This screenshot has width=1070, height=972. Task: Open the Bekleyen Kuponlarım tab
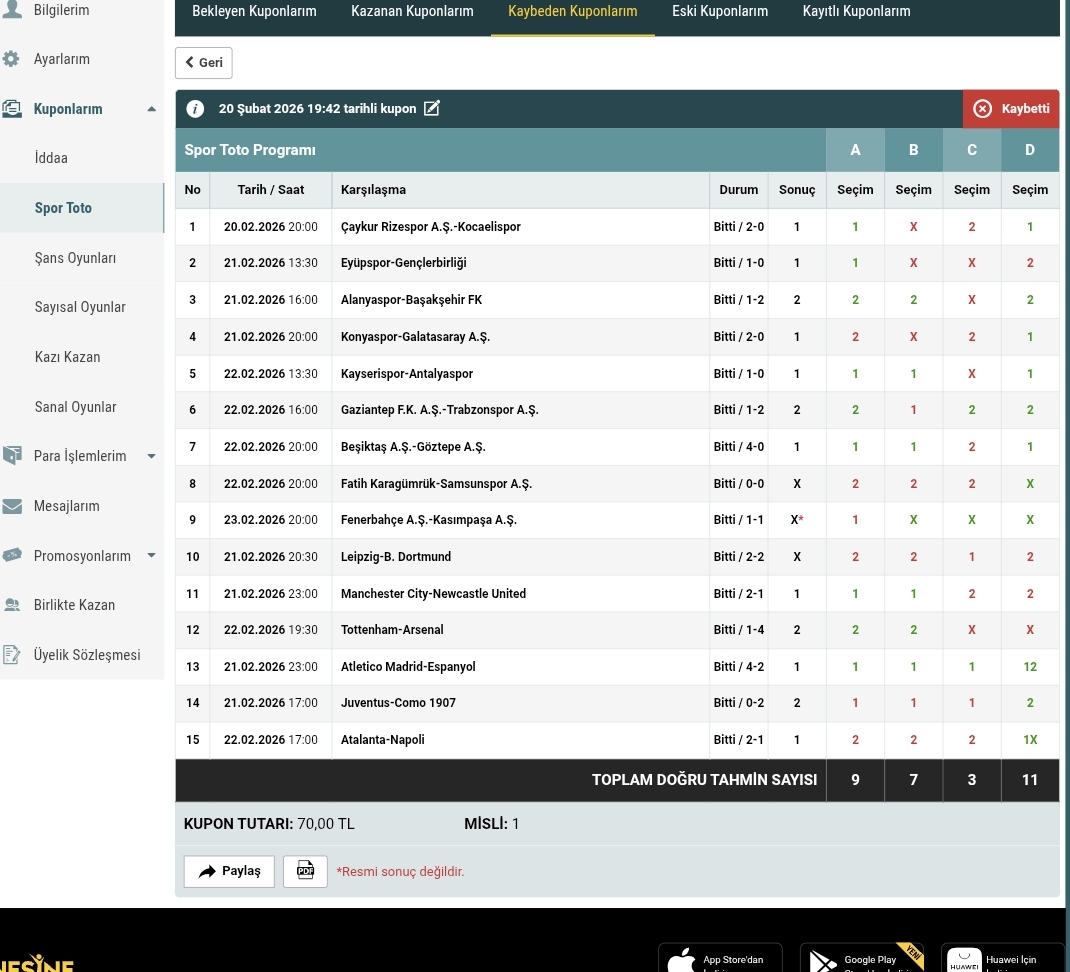click(x=254, y=12)
